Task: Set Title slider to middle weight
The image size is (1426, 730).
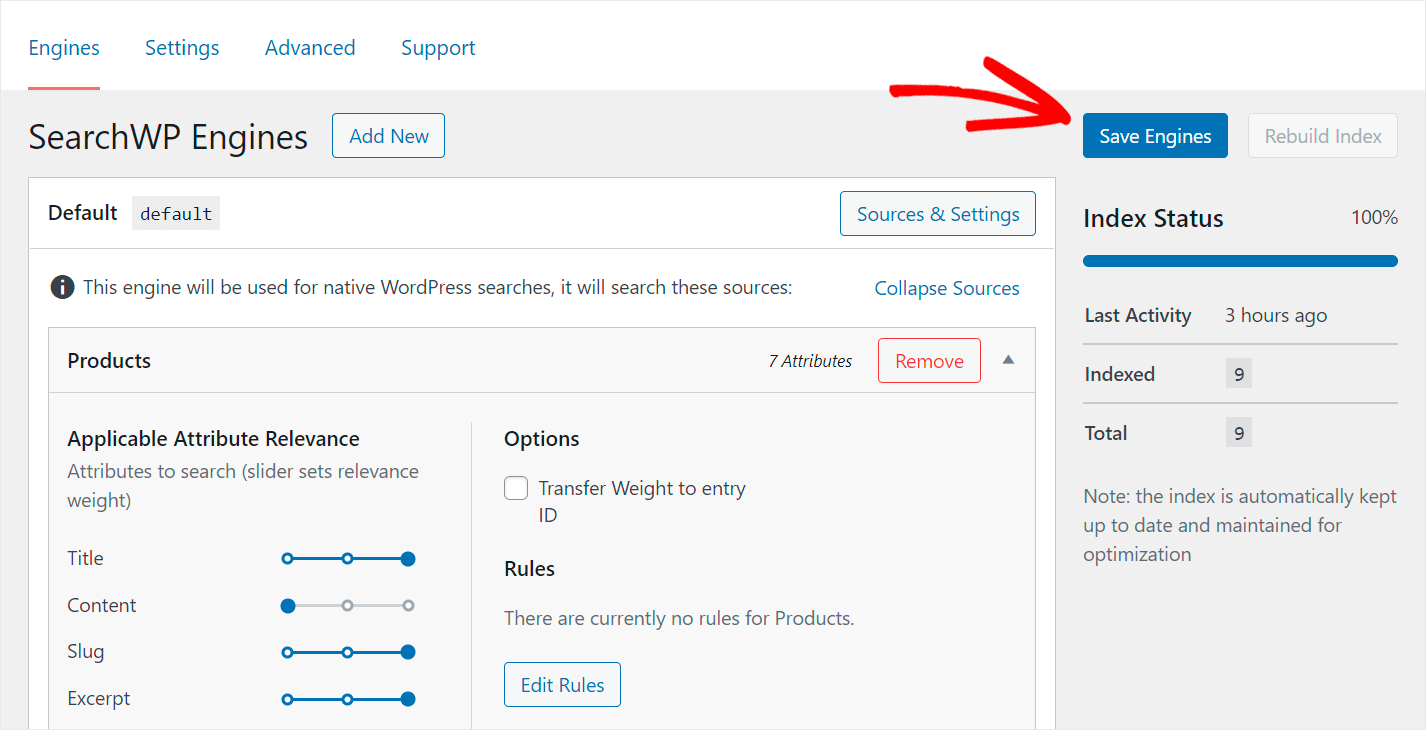Action: tap(347, 559)
